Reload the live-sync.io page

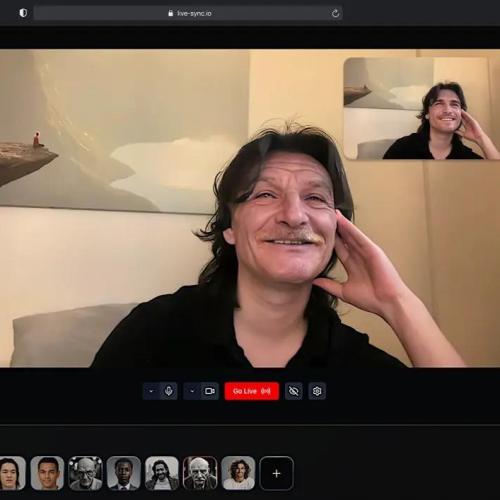tap(335, 13)
